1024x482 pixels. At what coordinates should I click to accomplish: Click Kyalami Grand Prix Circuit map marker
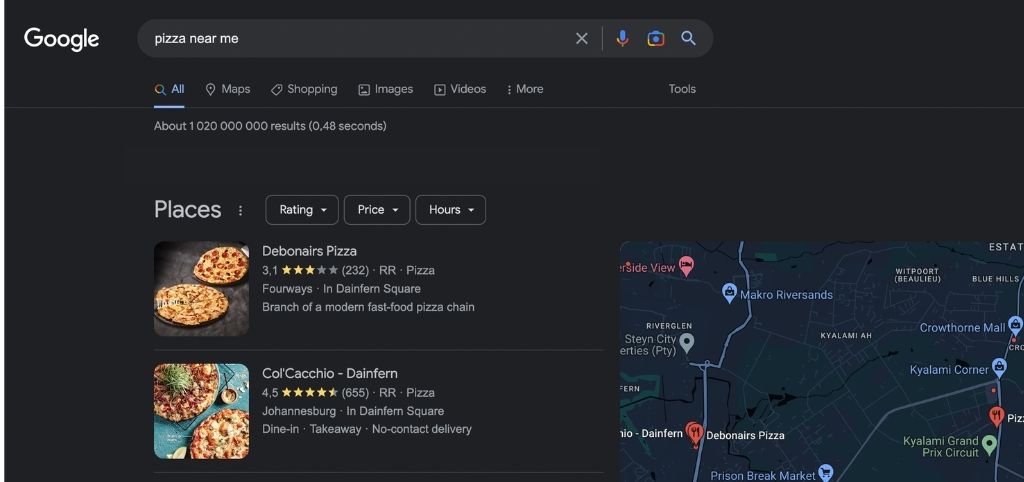pos(989,442)
